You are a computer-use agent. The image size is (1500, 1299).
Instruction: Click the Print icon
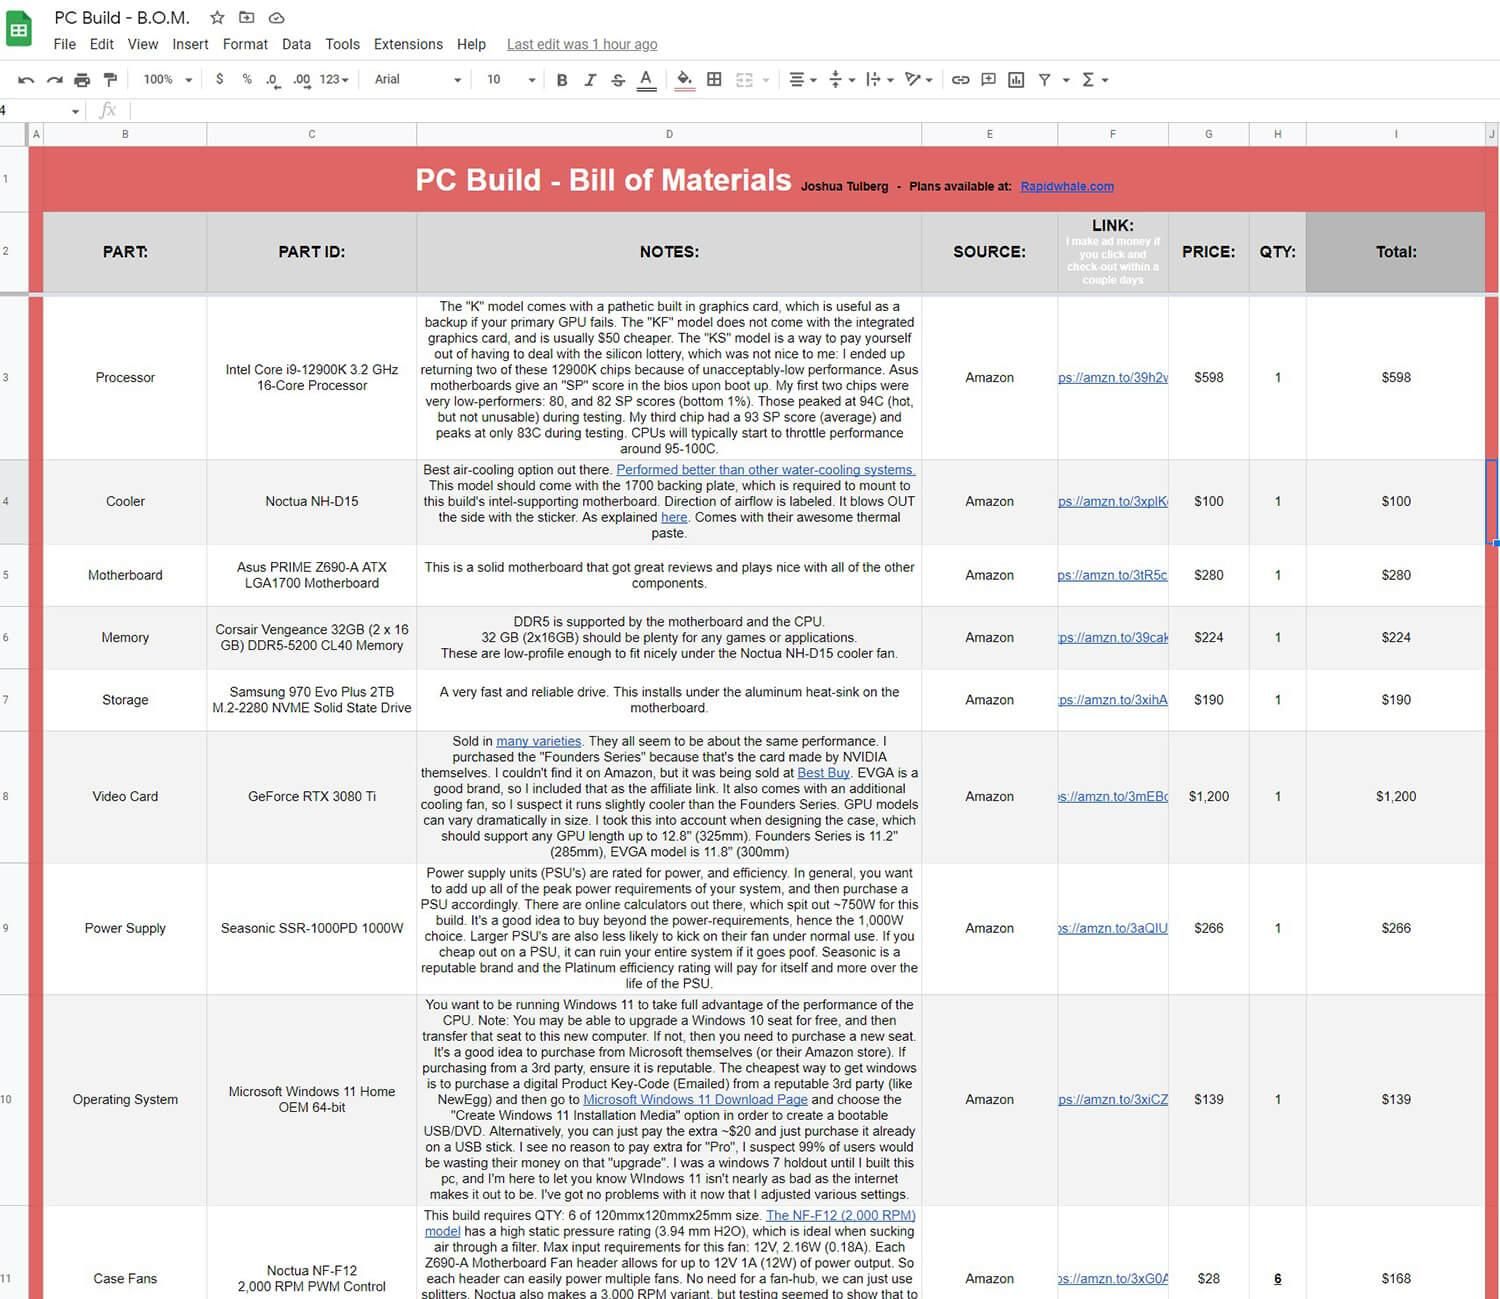coord(82,80)
